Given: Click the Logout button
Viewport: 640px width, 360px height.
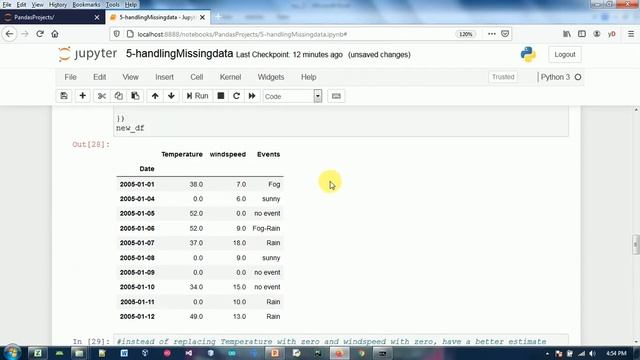Looking at the screenshot, I should (x=565, y=54).
